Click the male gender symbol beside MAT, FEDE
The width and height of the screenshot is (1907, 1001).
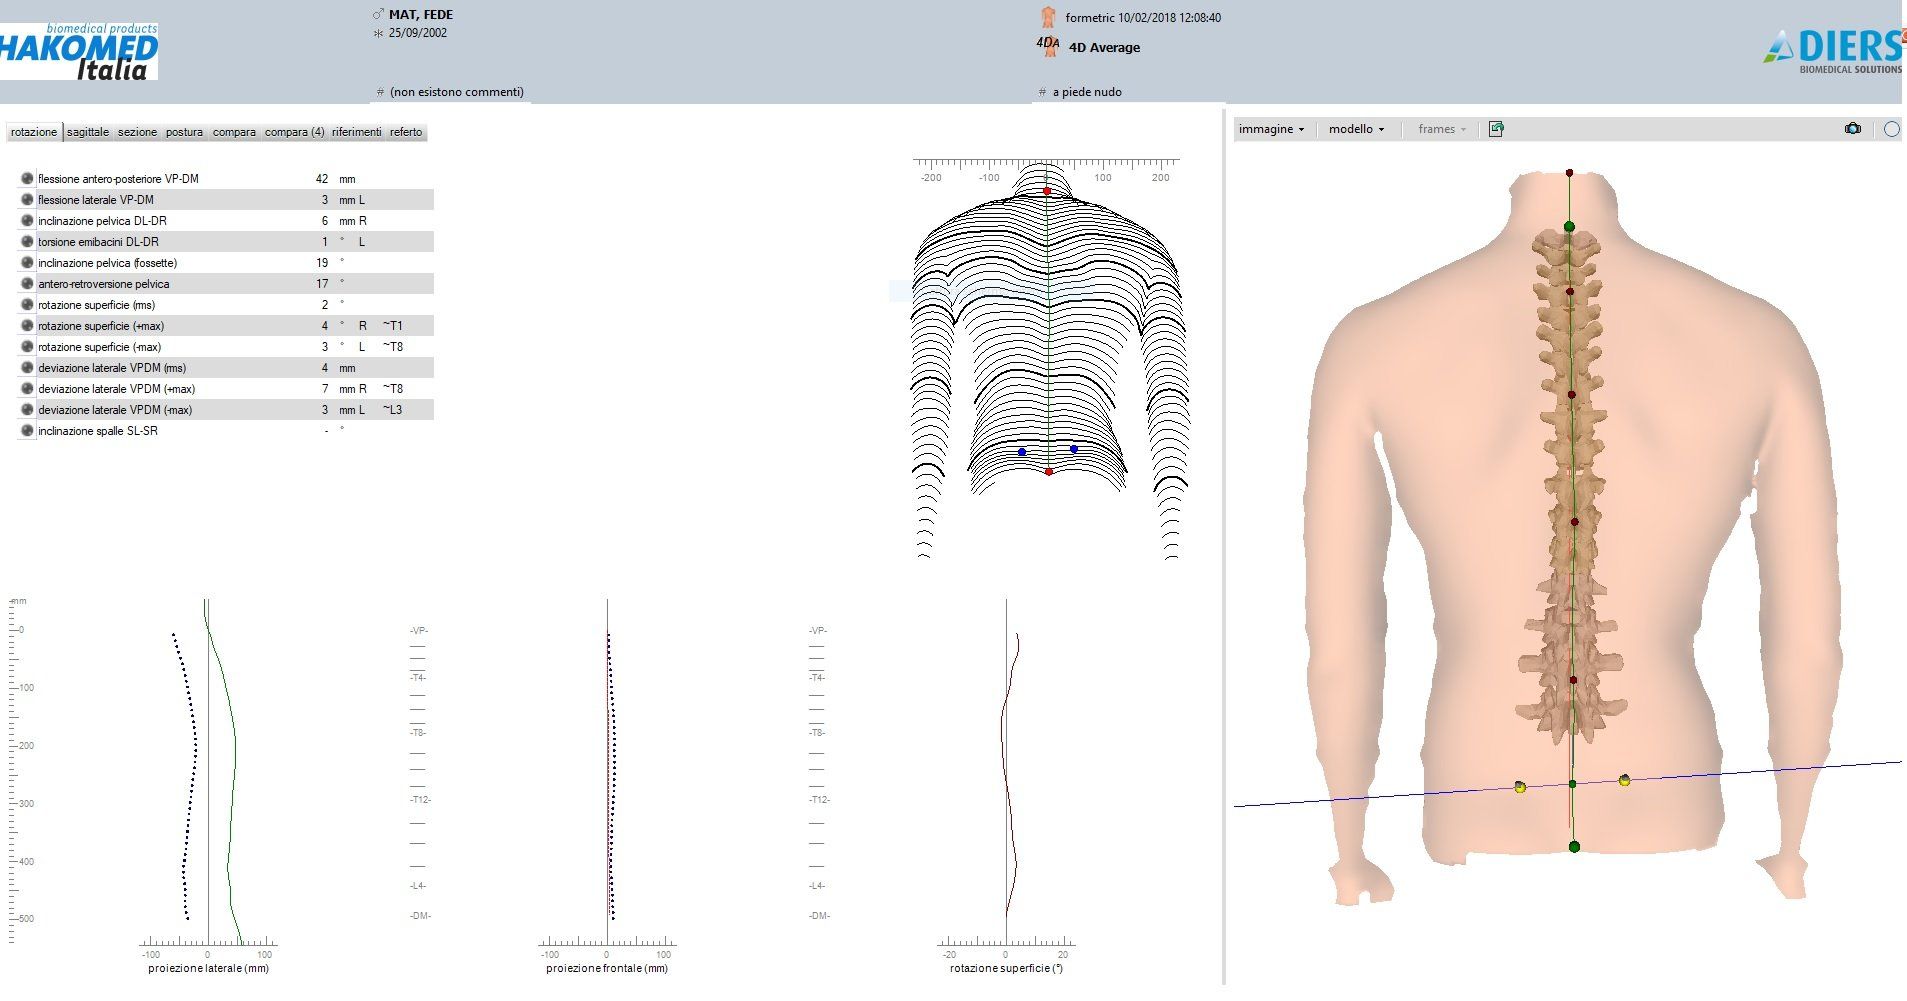[378, 15]
